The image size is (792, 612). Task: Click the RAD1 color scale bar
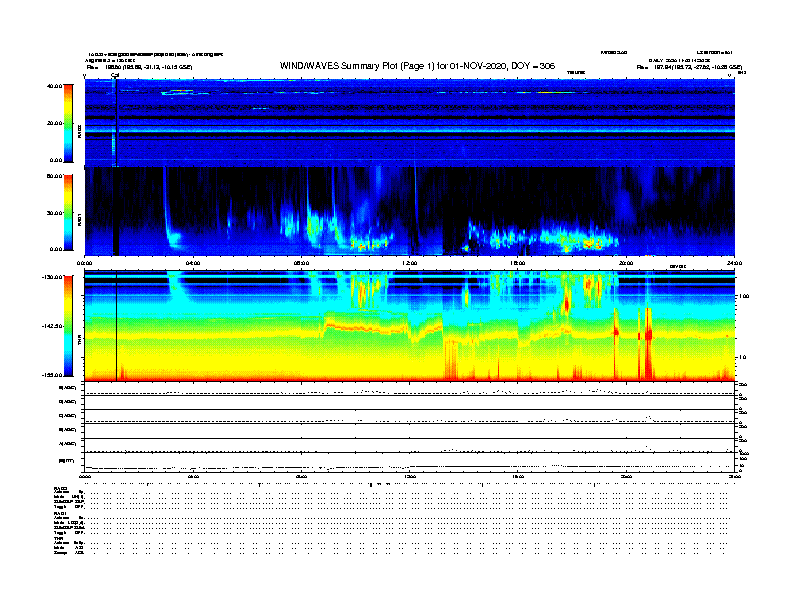[x=68, y=213]
